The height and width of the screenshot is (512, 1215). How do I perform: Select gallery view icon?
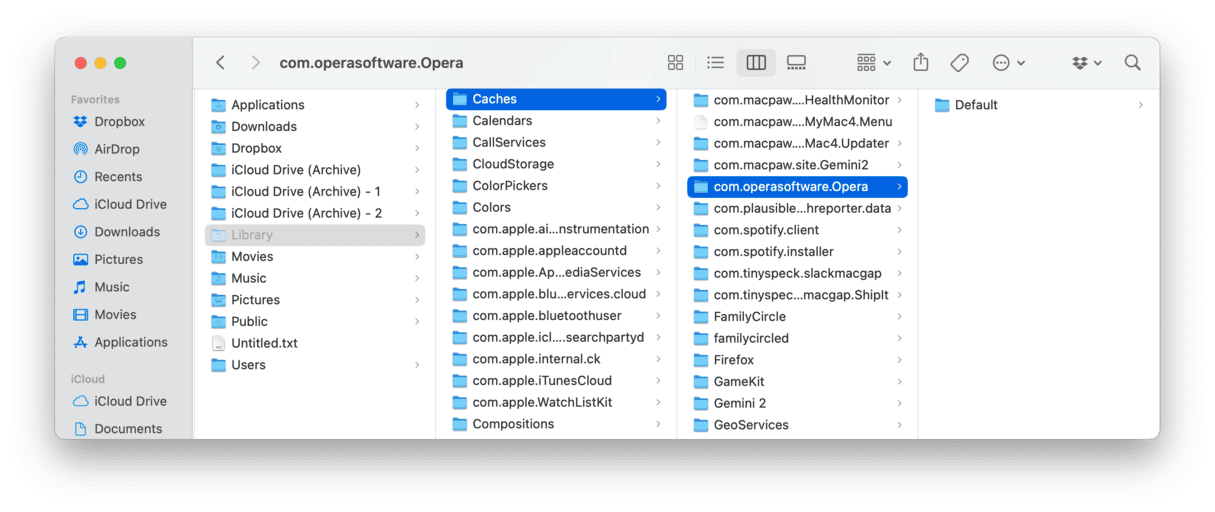(796, 63)
